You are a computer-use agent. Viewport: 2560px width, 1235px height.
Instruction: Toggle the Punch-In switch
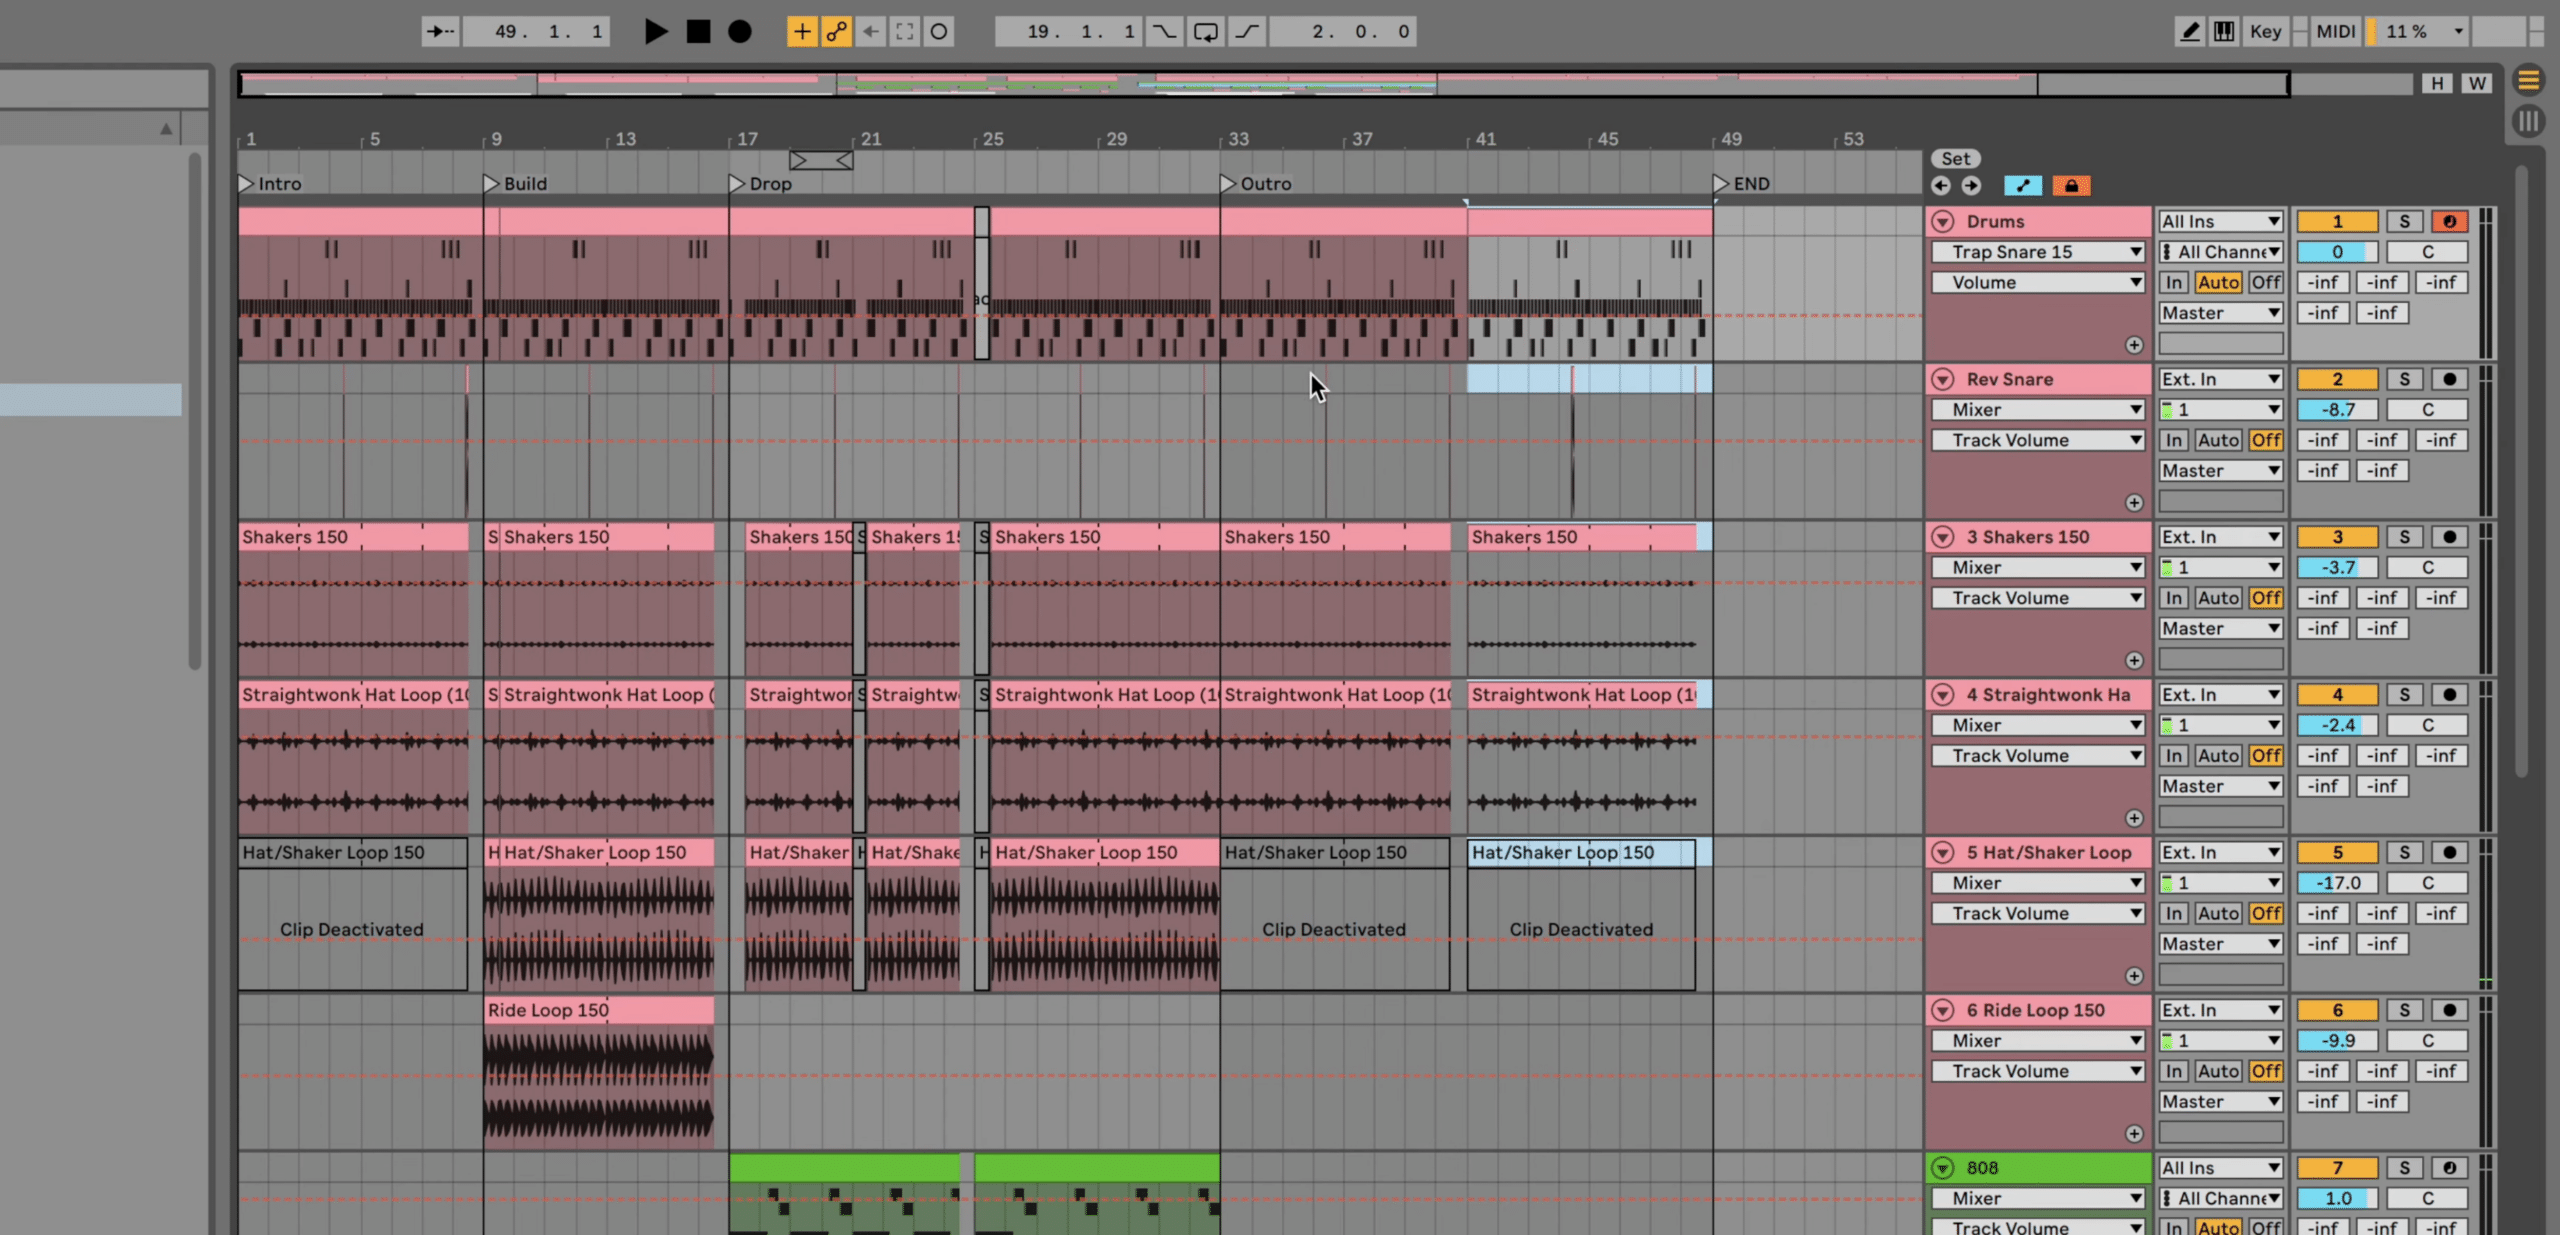click(1164, 32)
